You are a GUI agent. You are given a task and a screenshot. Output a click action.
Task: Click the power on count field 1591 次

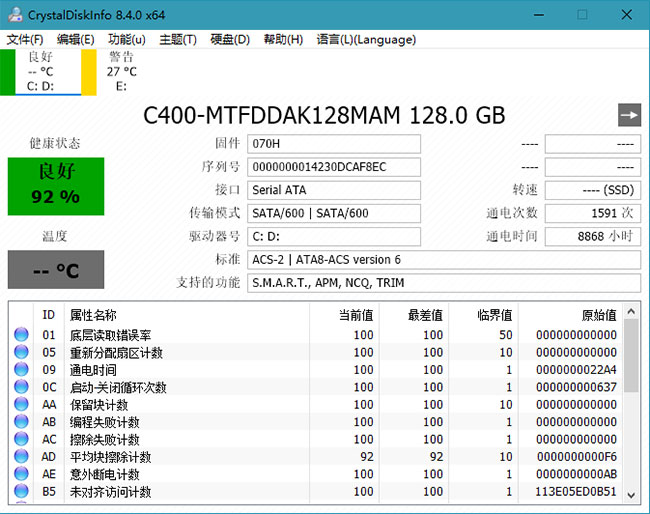pyautogui.click(x=593, y=213)
